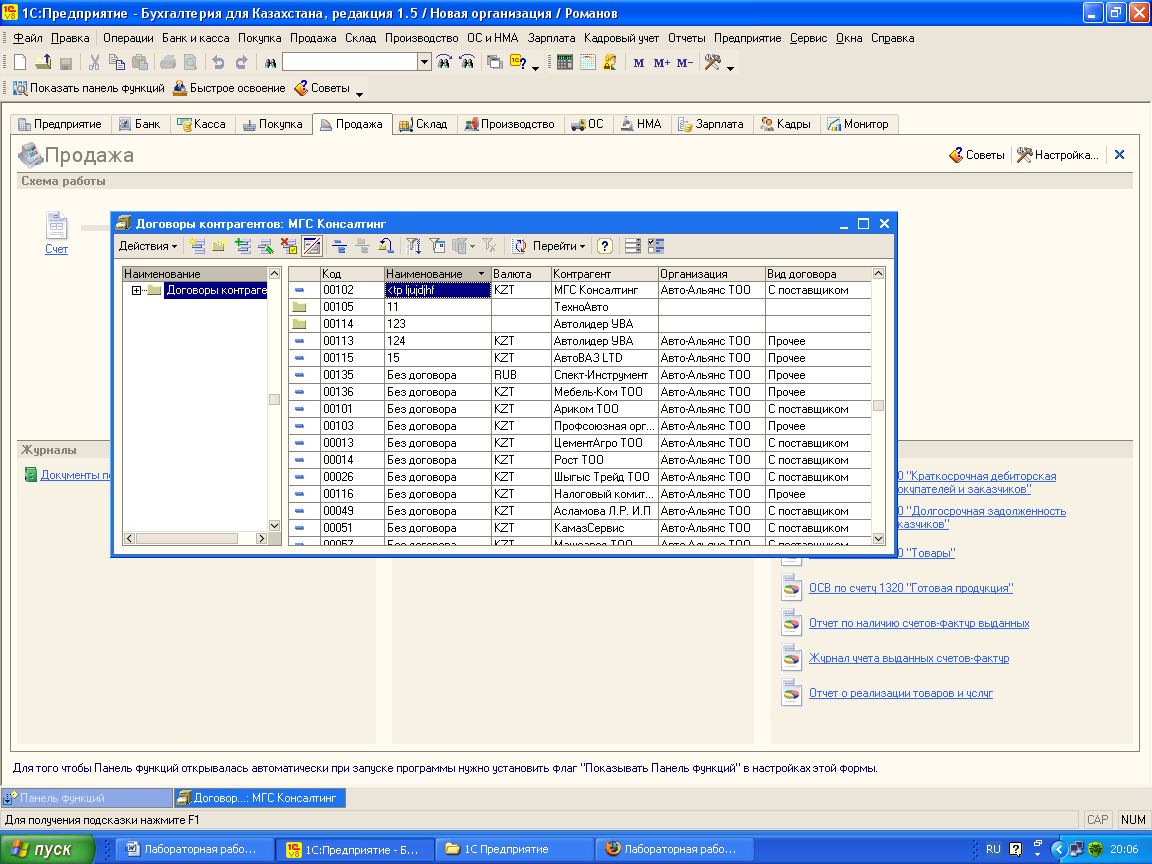Add a new contract via the Add icon
This screenshot has width=1152, height=864.
(197, 246)
